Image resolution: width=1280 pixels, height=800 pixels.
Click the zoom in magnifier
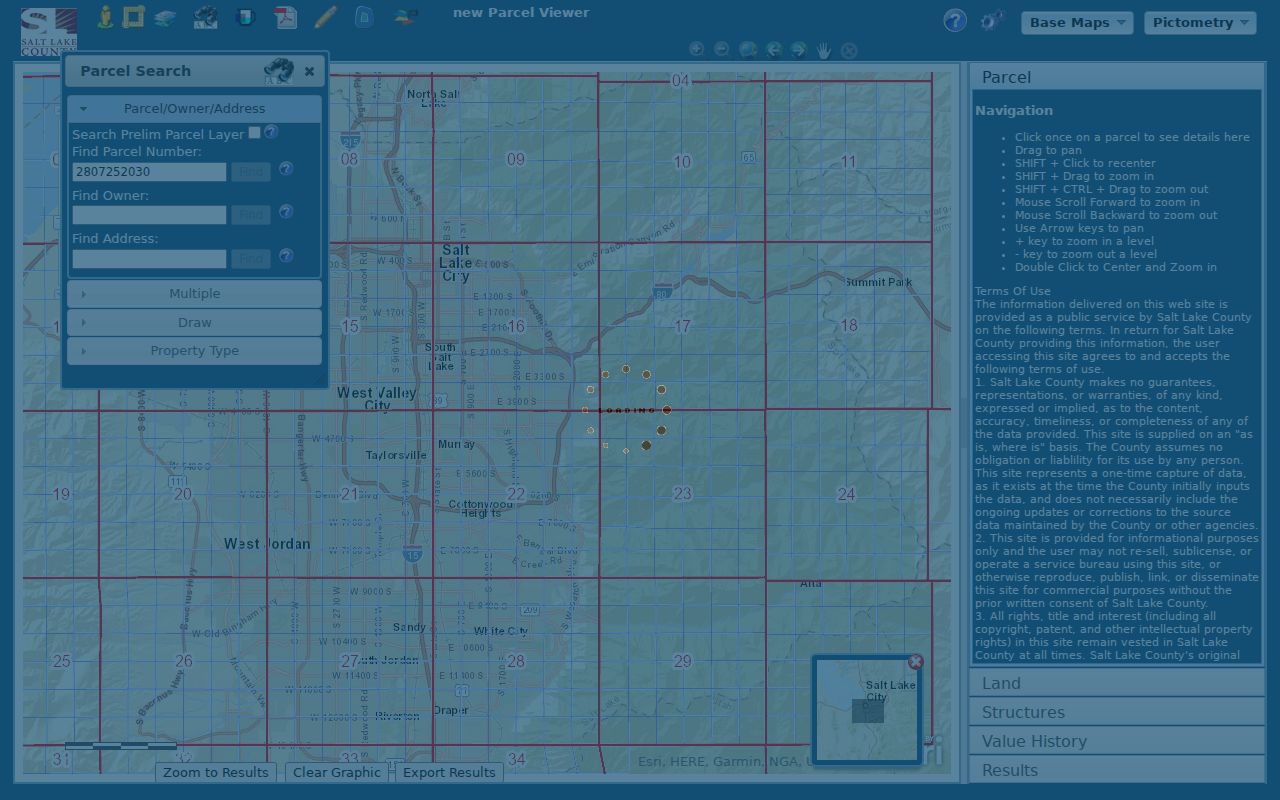click(x=697, y=50)
